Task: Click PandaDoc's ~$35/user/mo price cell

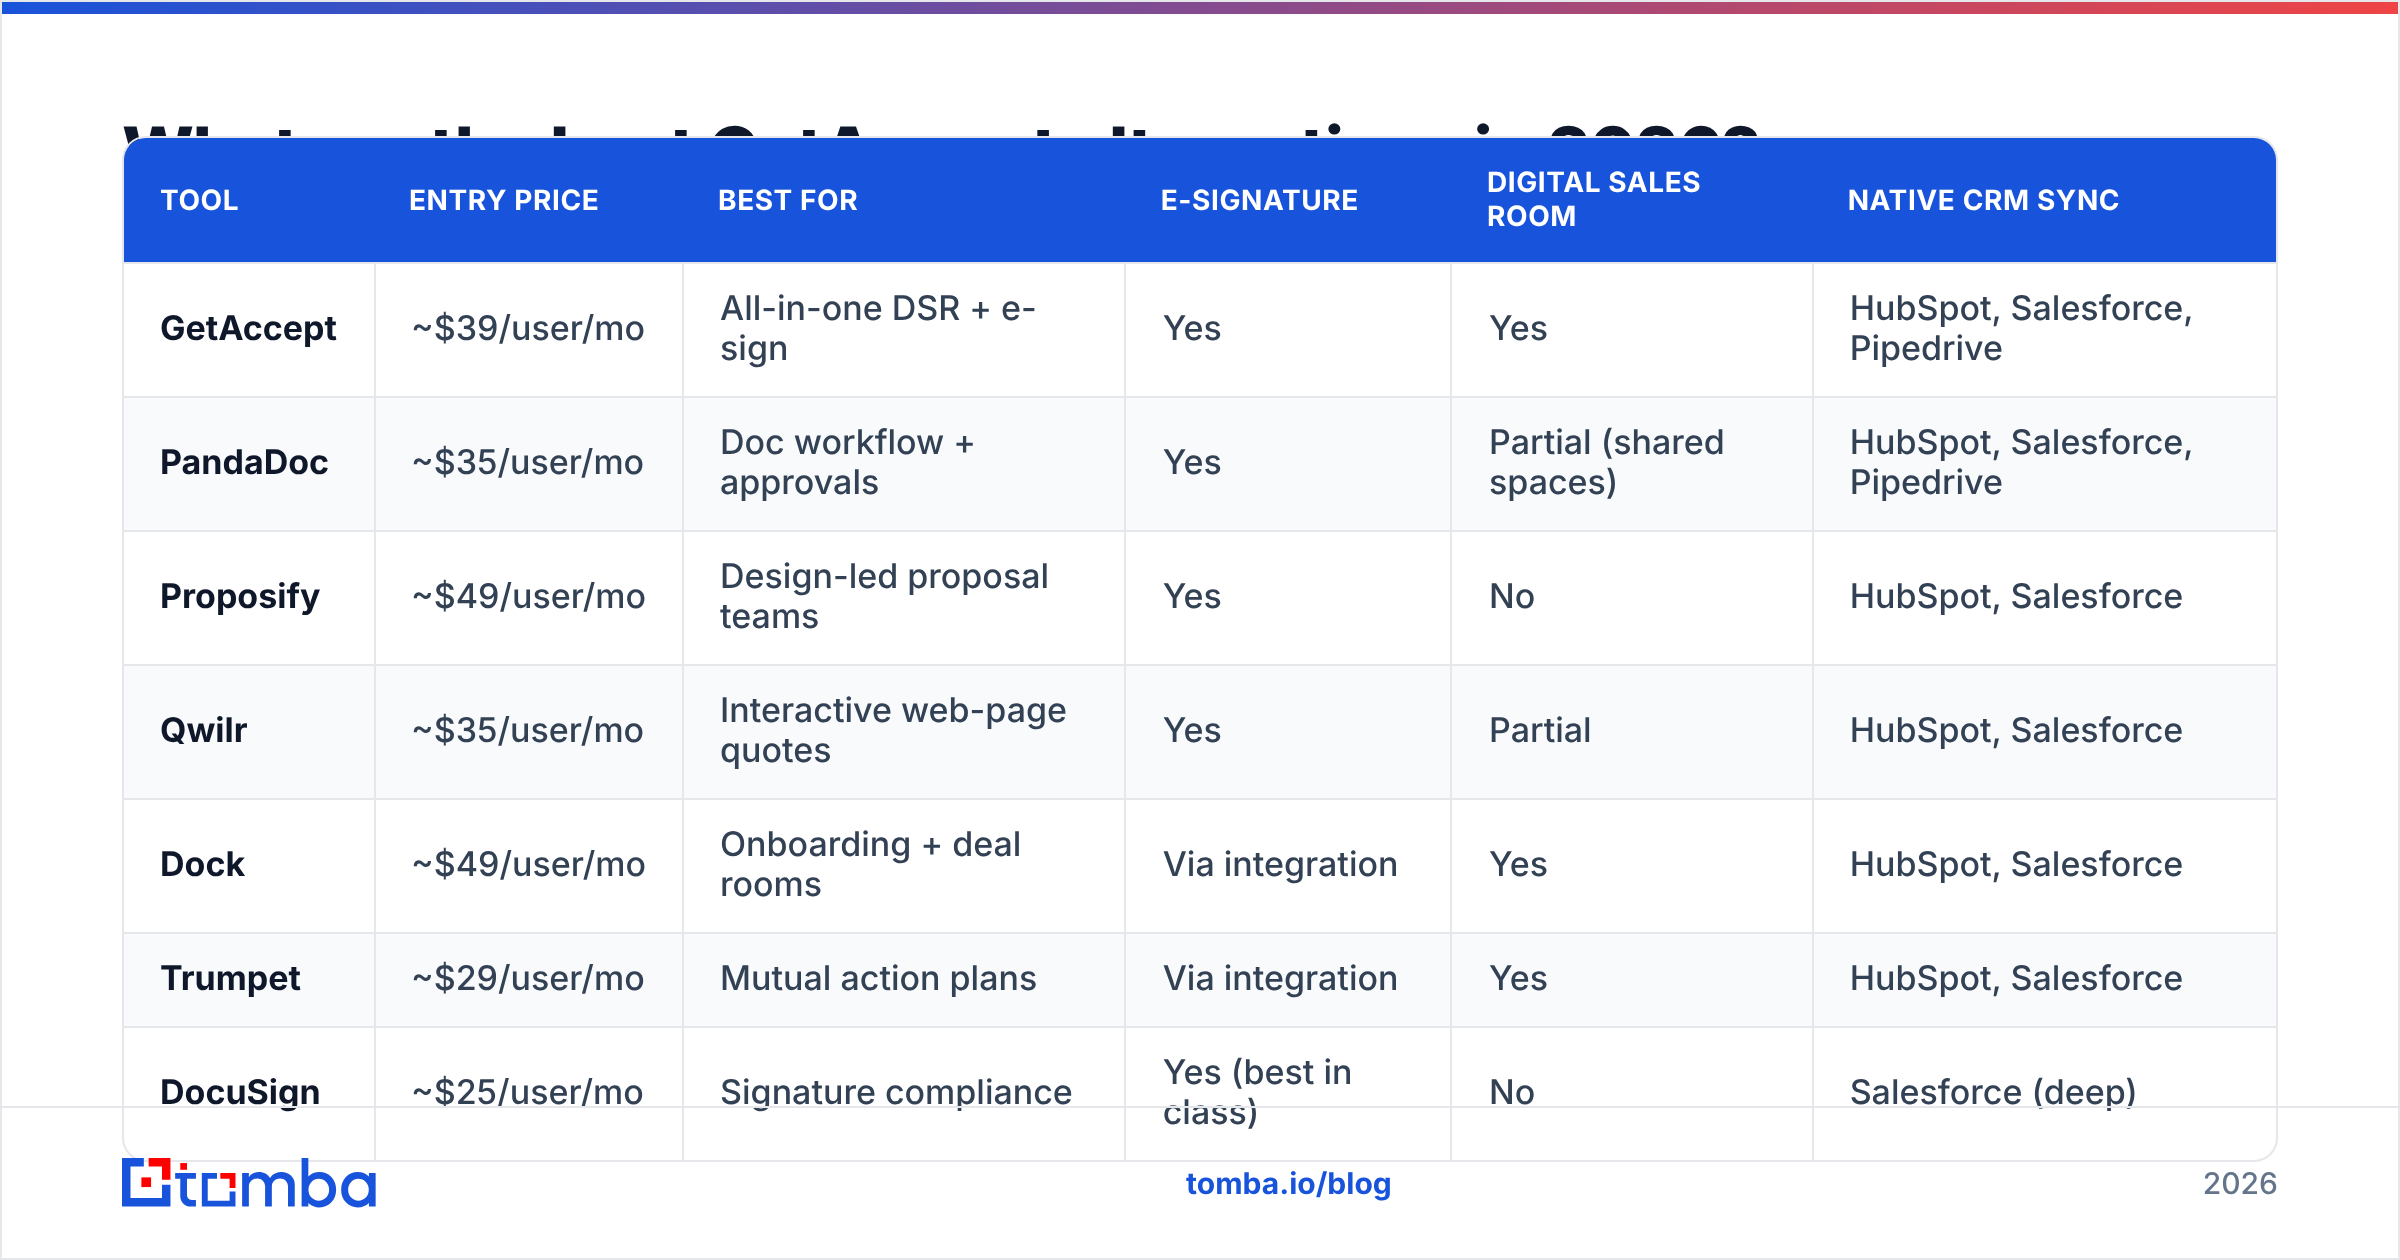Action: click(x=529, y=463)
